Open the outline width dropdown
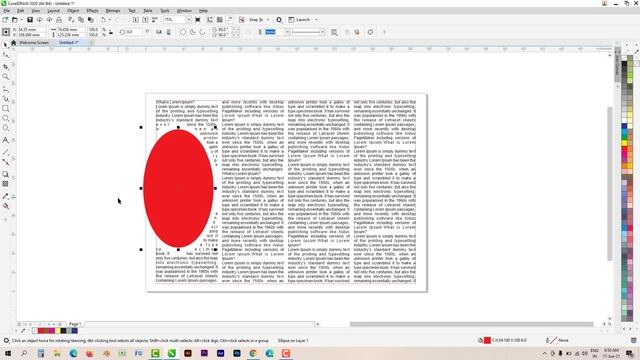Screen dimensions: 640x360 287,32
